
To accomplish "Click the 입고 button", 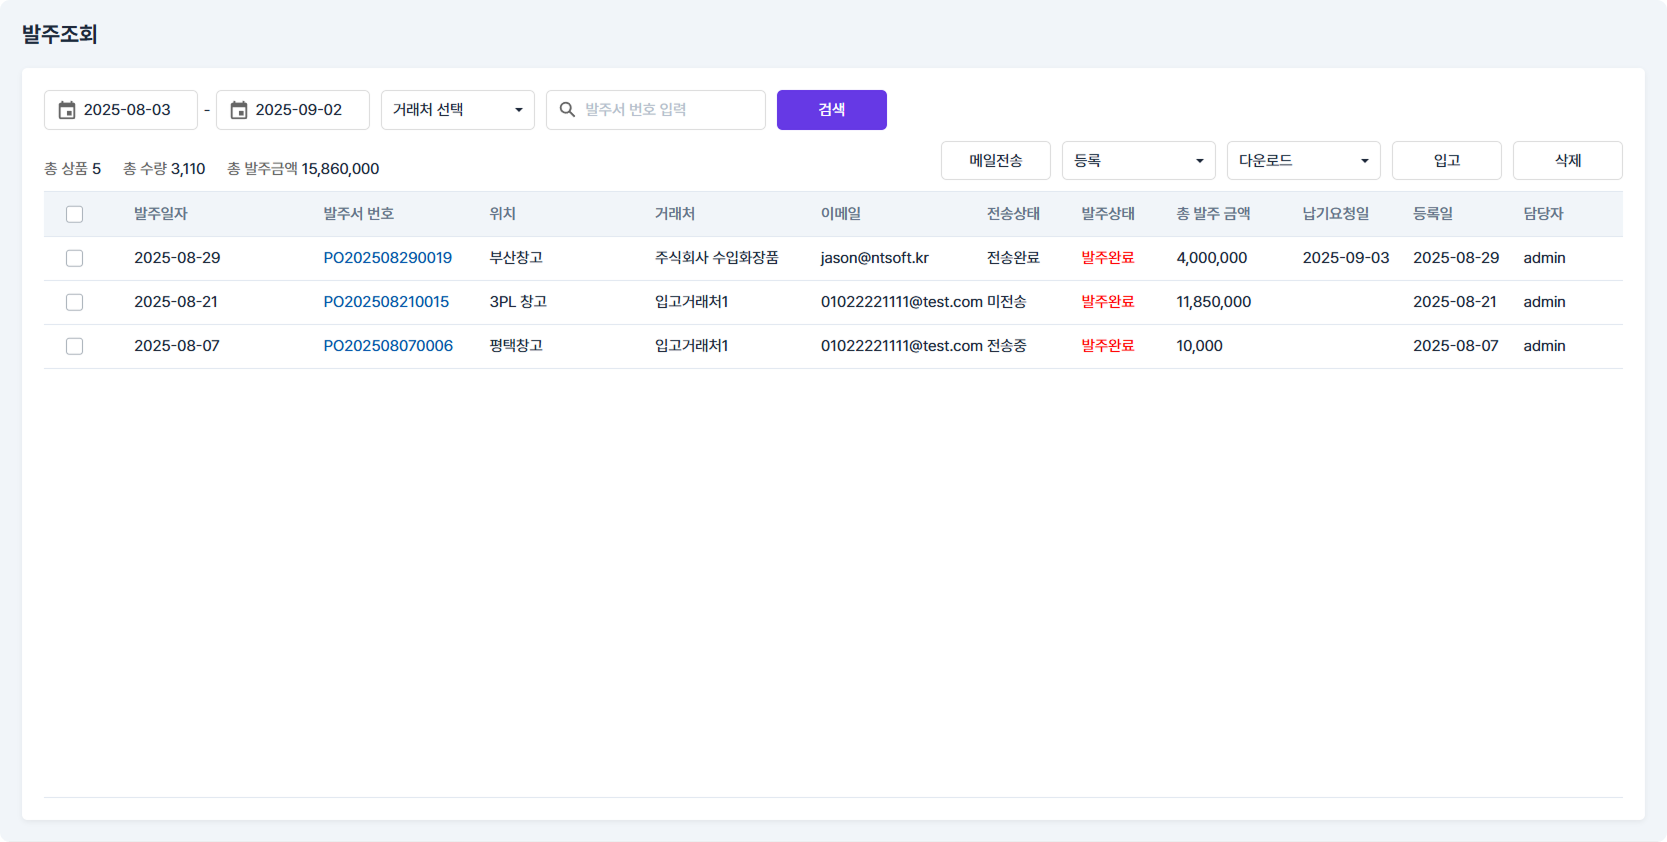I will 1446,161.
